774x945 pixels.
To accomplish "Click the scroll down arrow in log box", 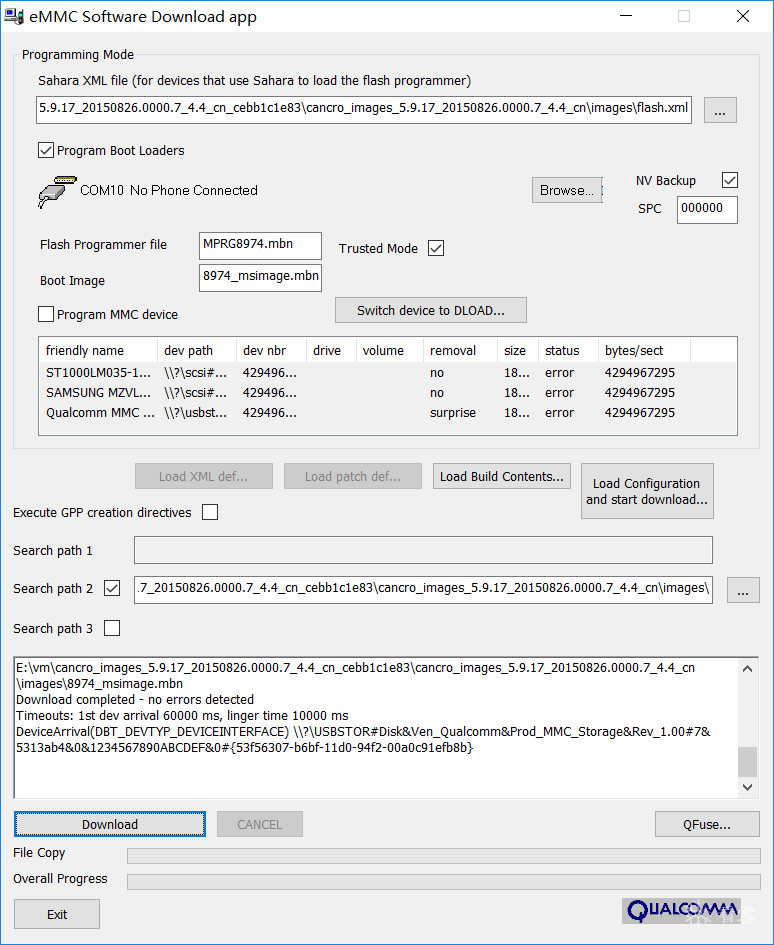I will click(747, 787).
